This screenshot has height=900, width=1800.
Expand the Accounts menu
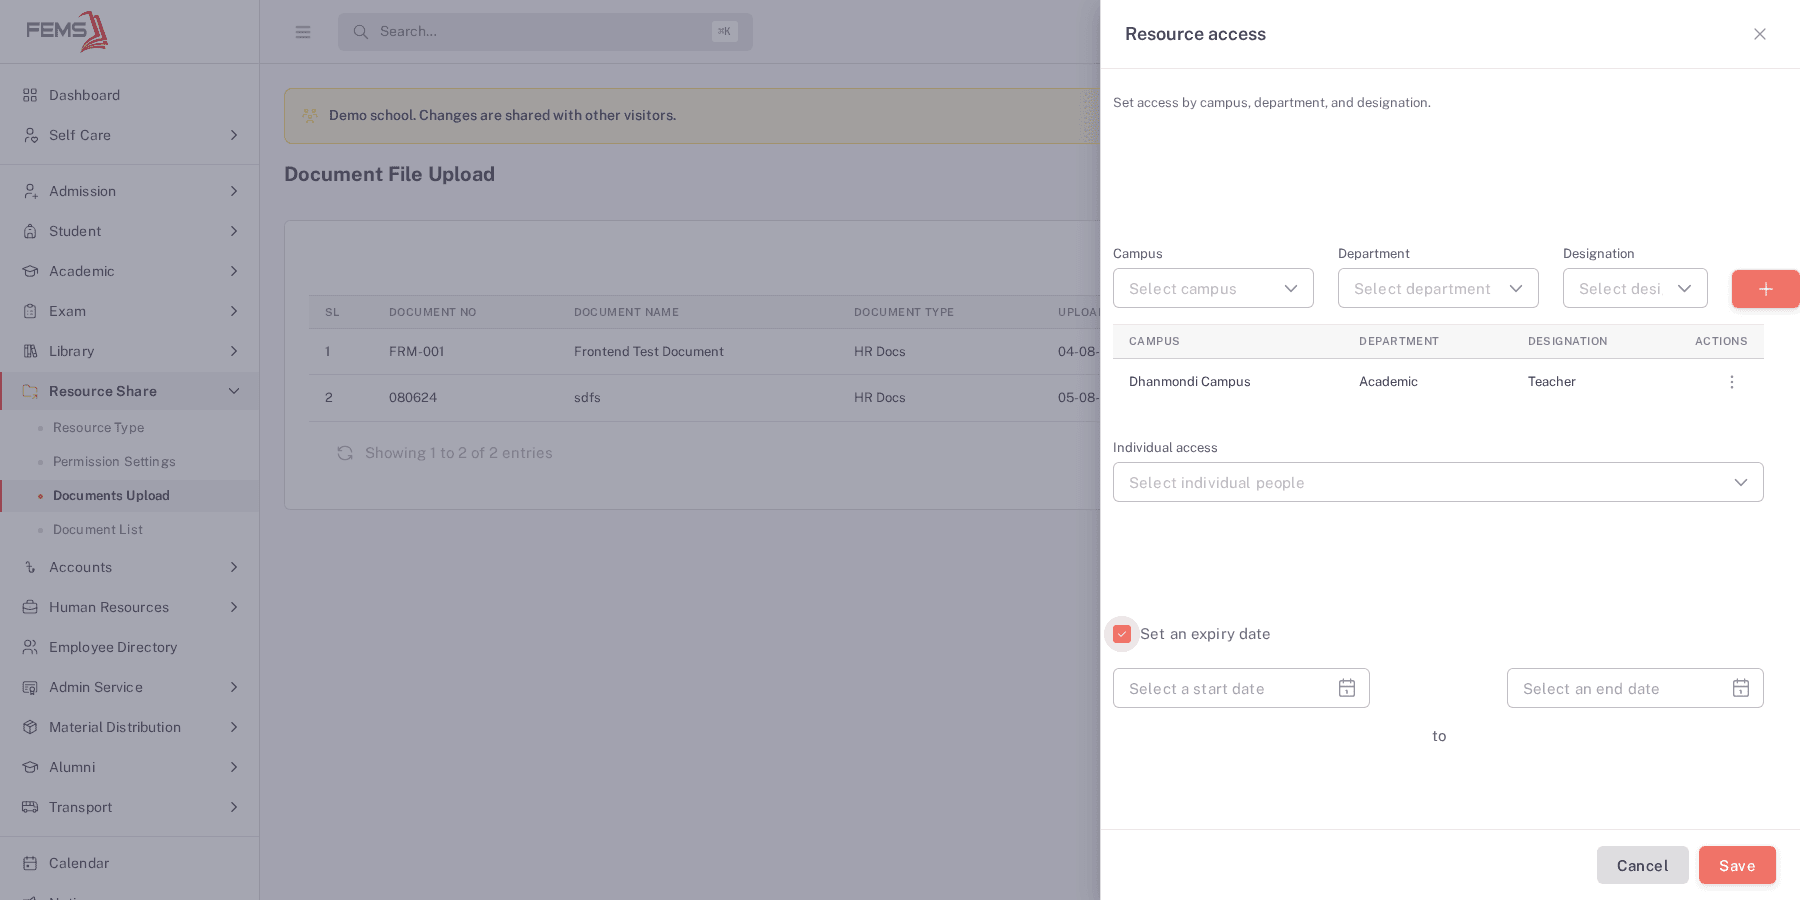click(x=130, y=567)
